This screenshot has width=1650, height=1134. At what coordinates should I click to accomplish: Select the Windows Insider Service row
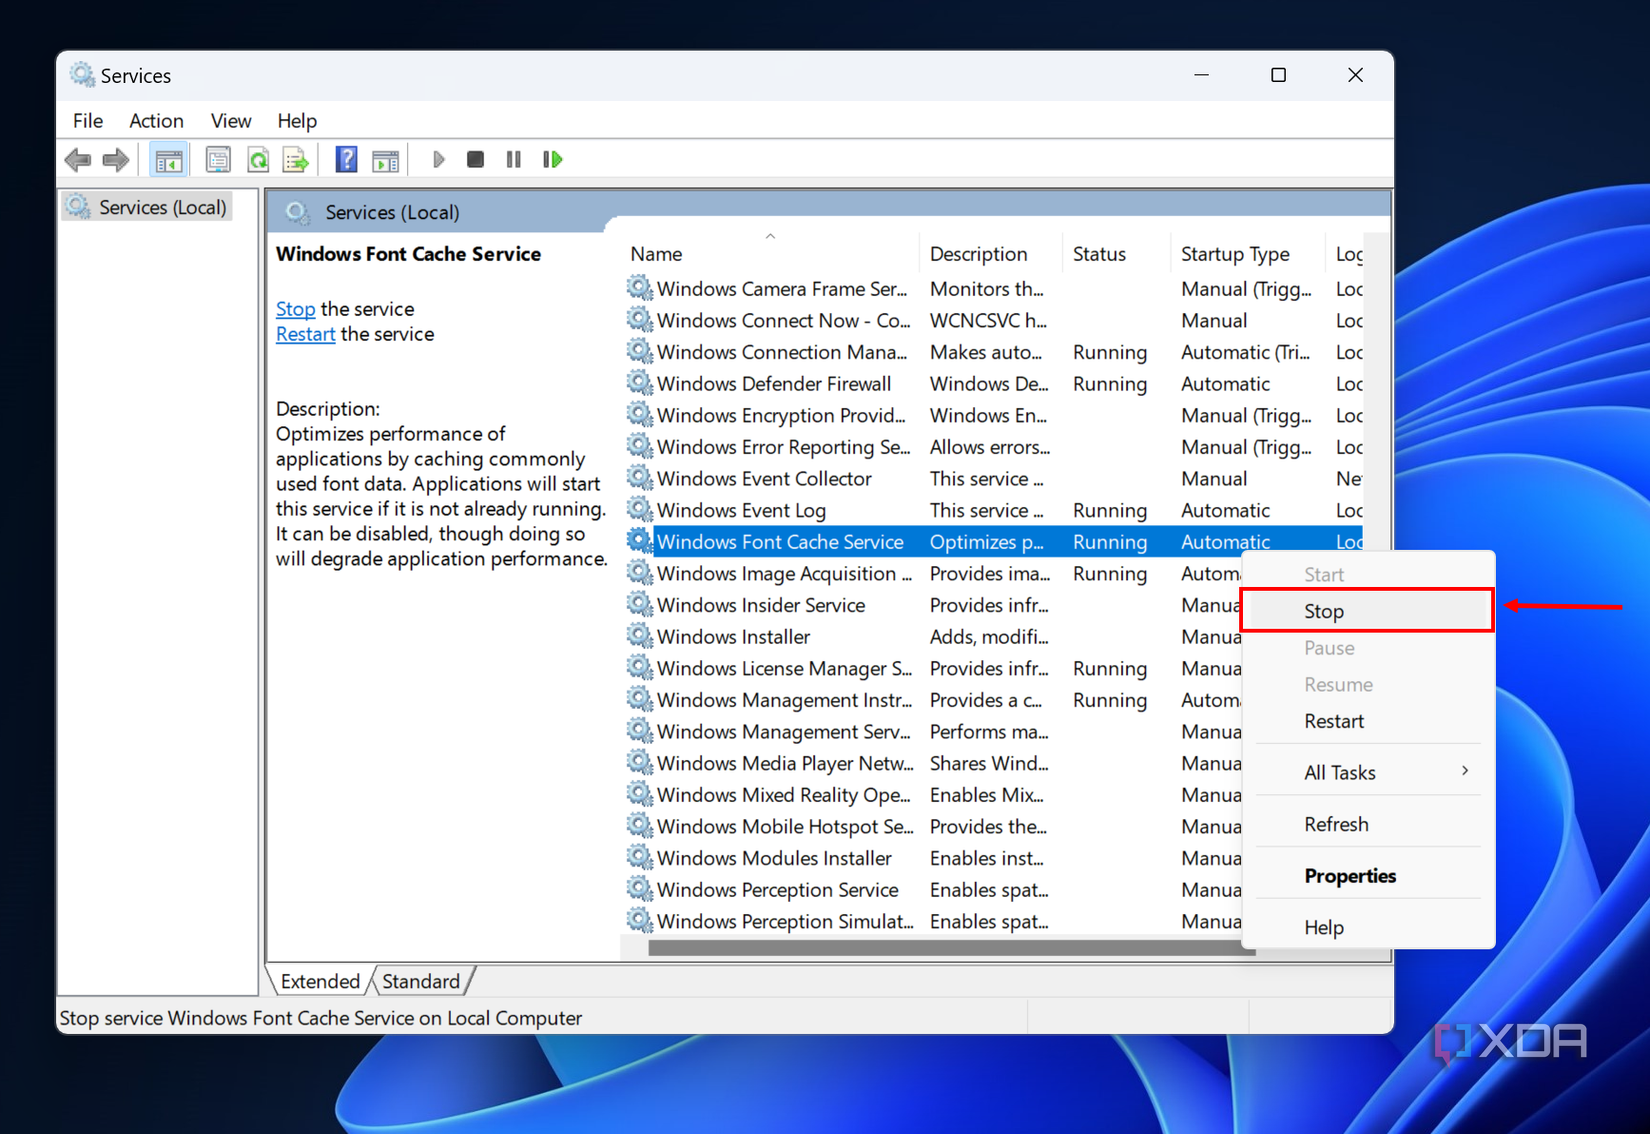pyautogui.click(x=934, y=605)
